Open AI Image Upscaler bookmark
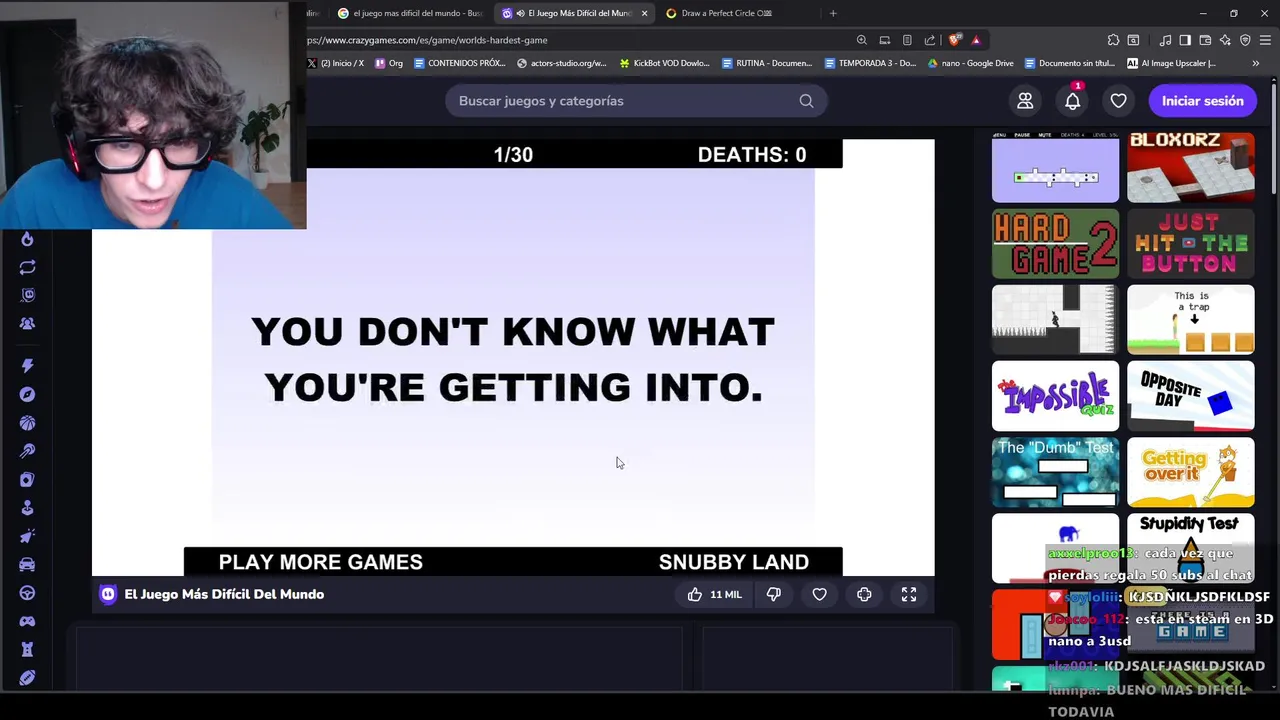 point(1172,63)
